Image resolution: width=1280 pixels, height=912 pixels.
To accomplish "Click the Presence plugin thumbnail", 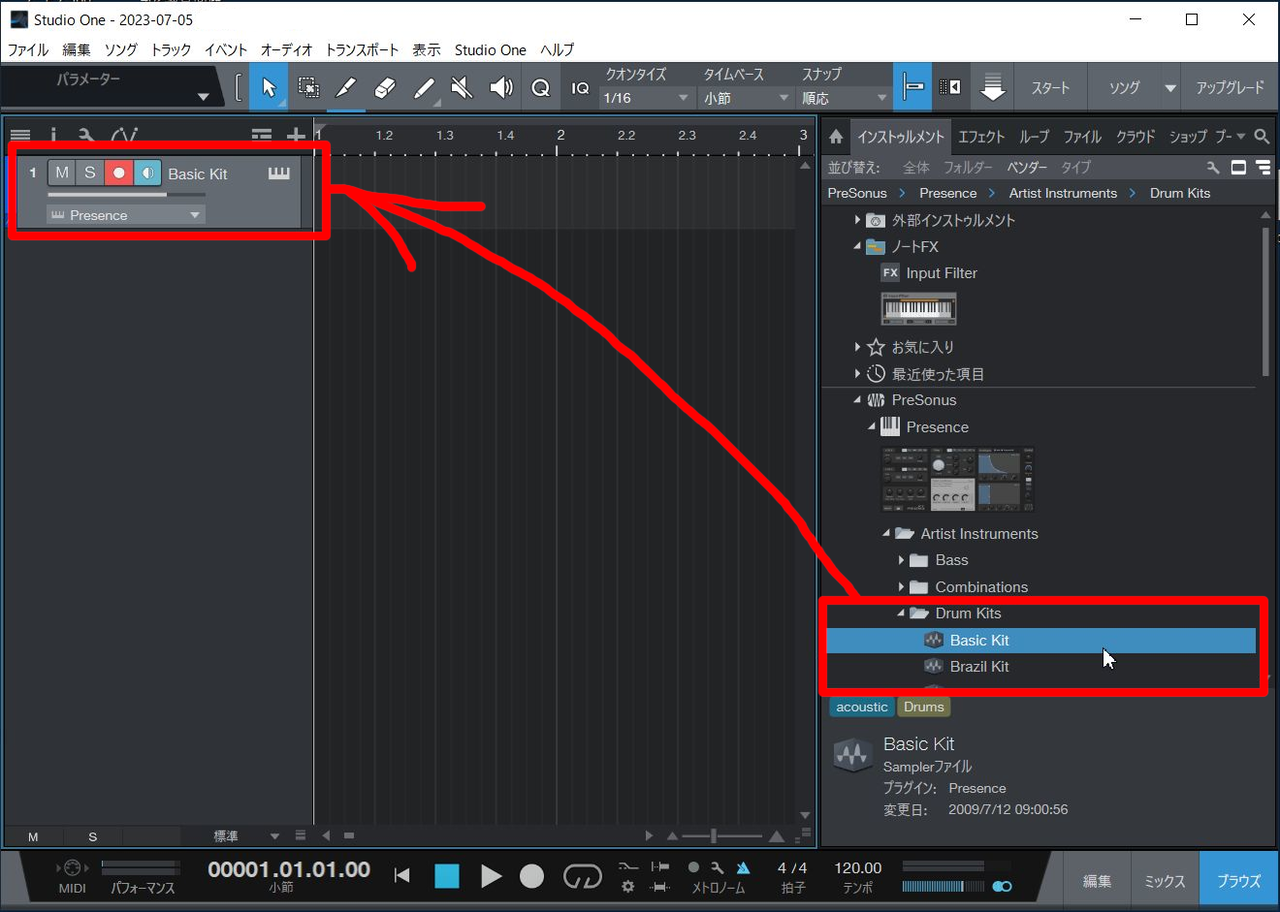I will coord(957,479).
